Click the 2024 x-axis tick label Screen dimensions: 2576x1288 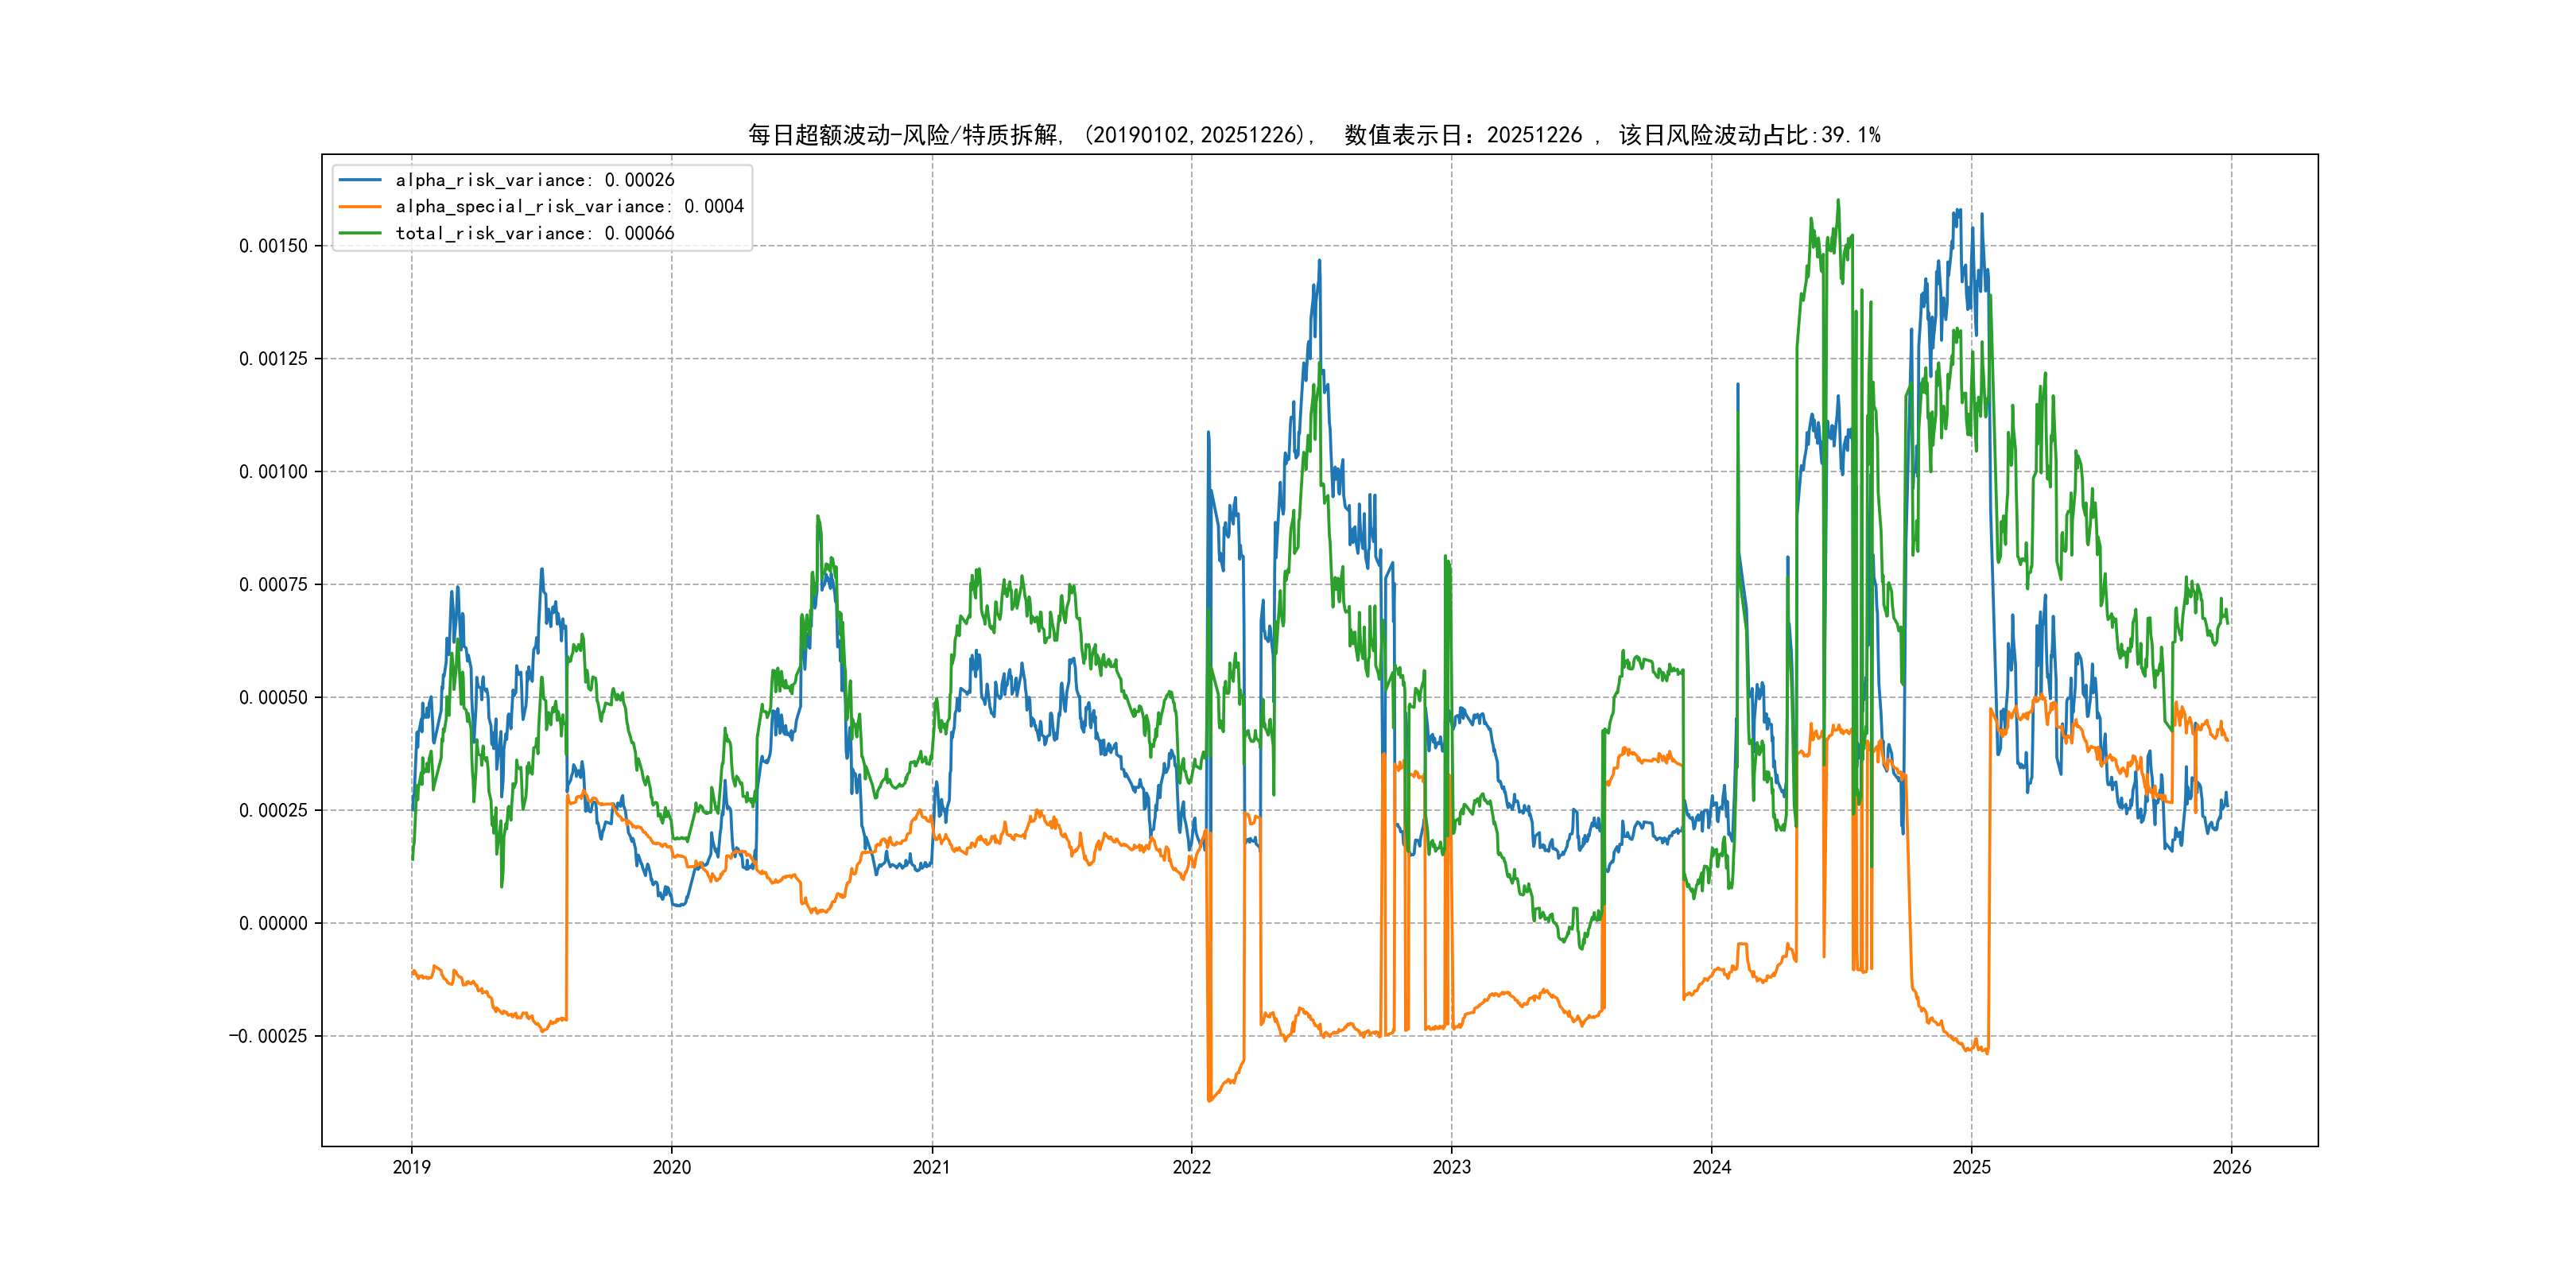pos(1711,1167)
